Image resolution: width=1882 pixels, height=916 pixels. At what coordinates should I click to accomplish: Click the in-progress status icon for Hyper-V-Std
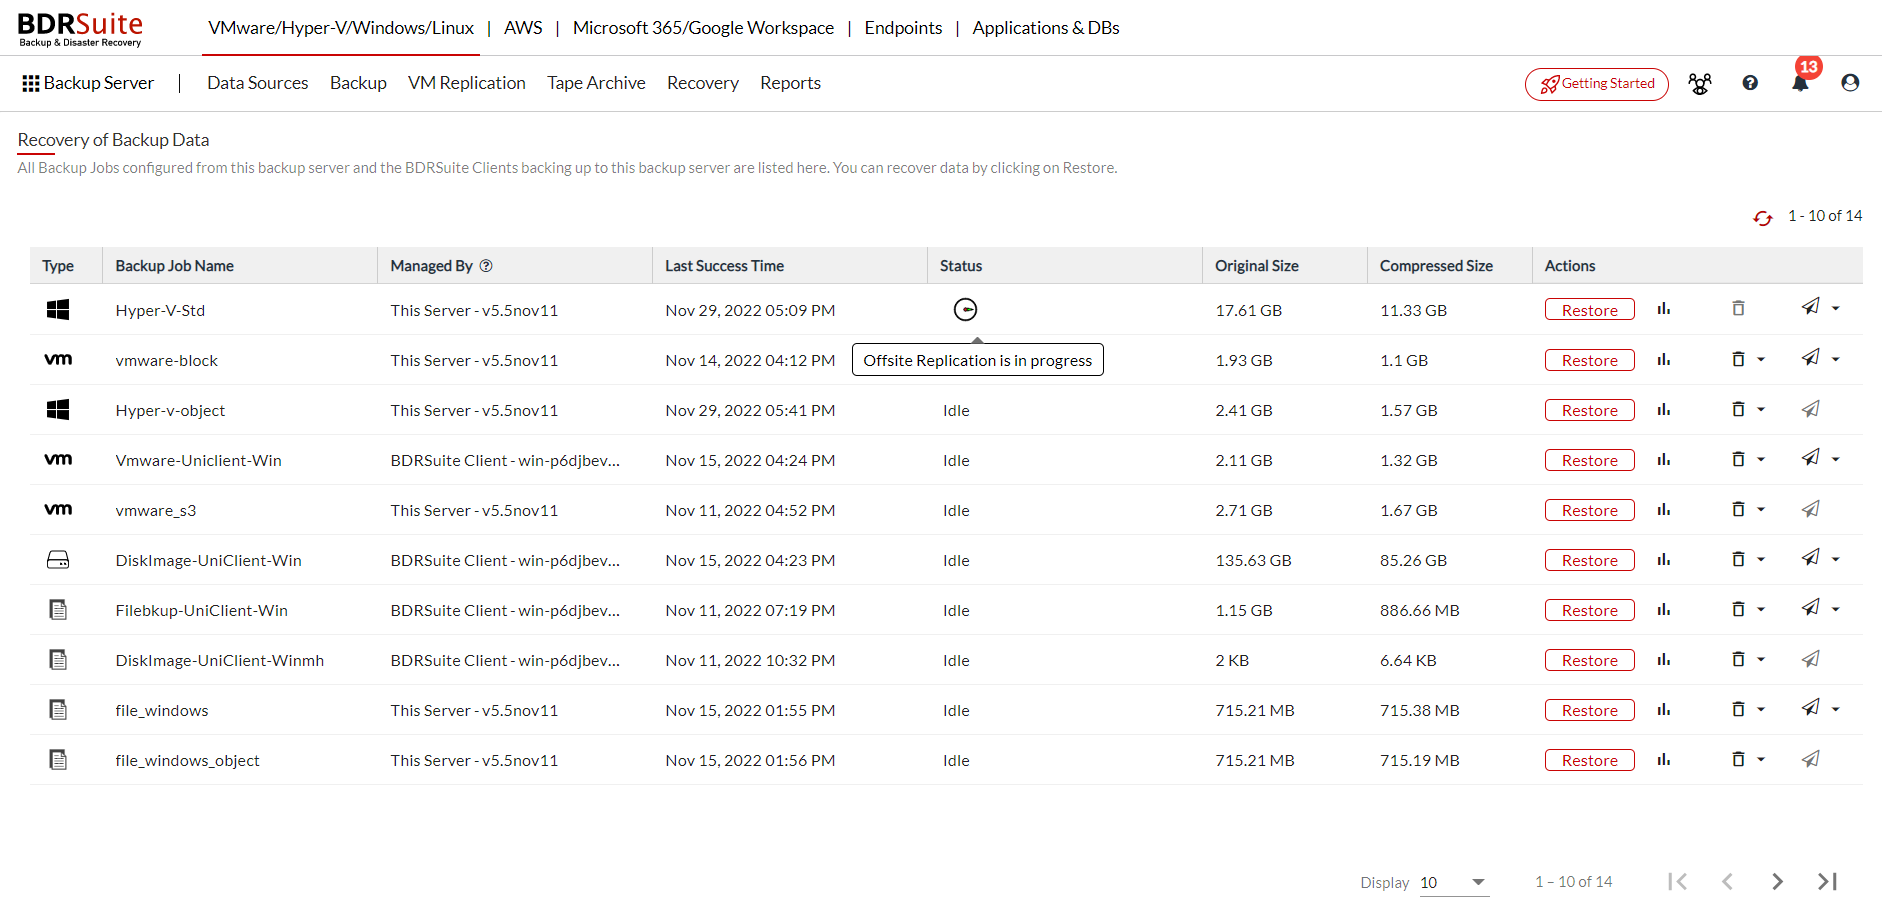[965, 310]
